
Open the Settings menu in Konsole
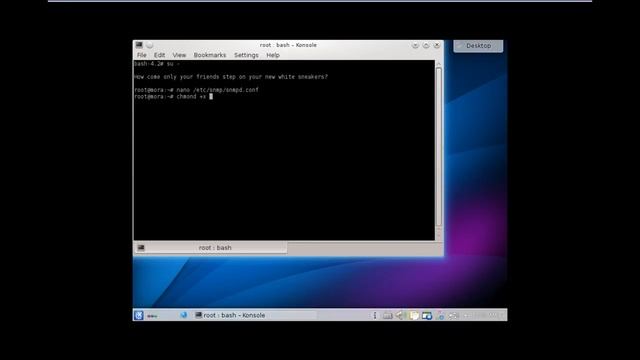246,55
